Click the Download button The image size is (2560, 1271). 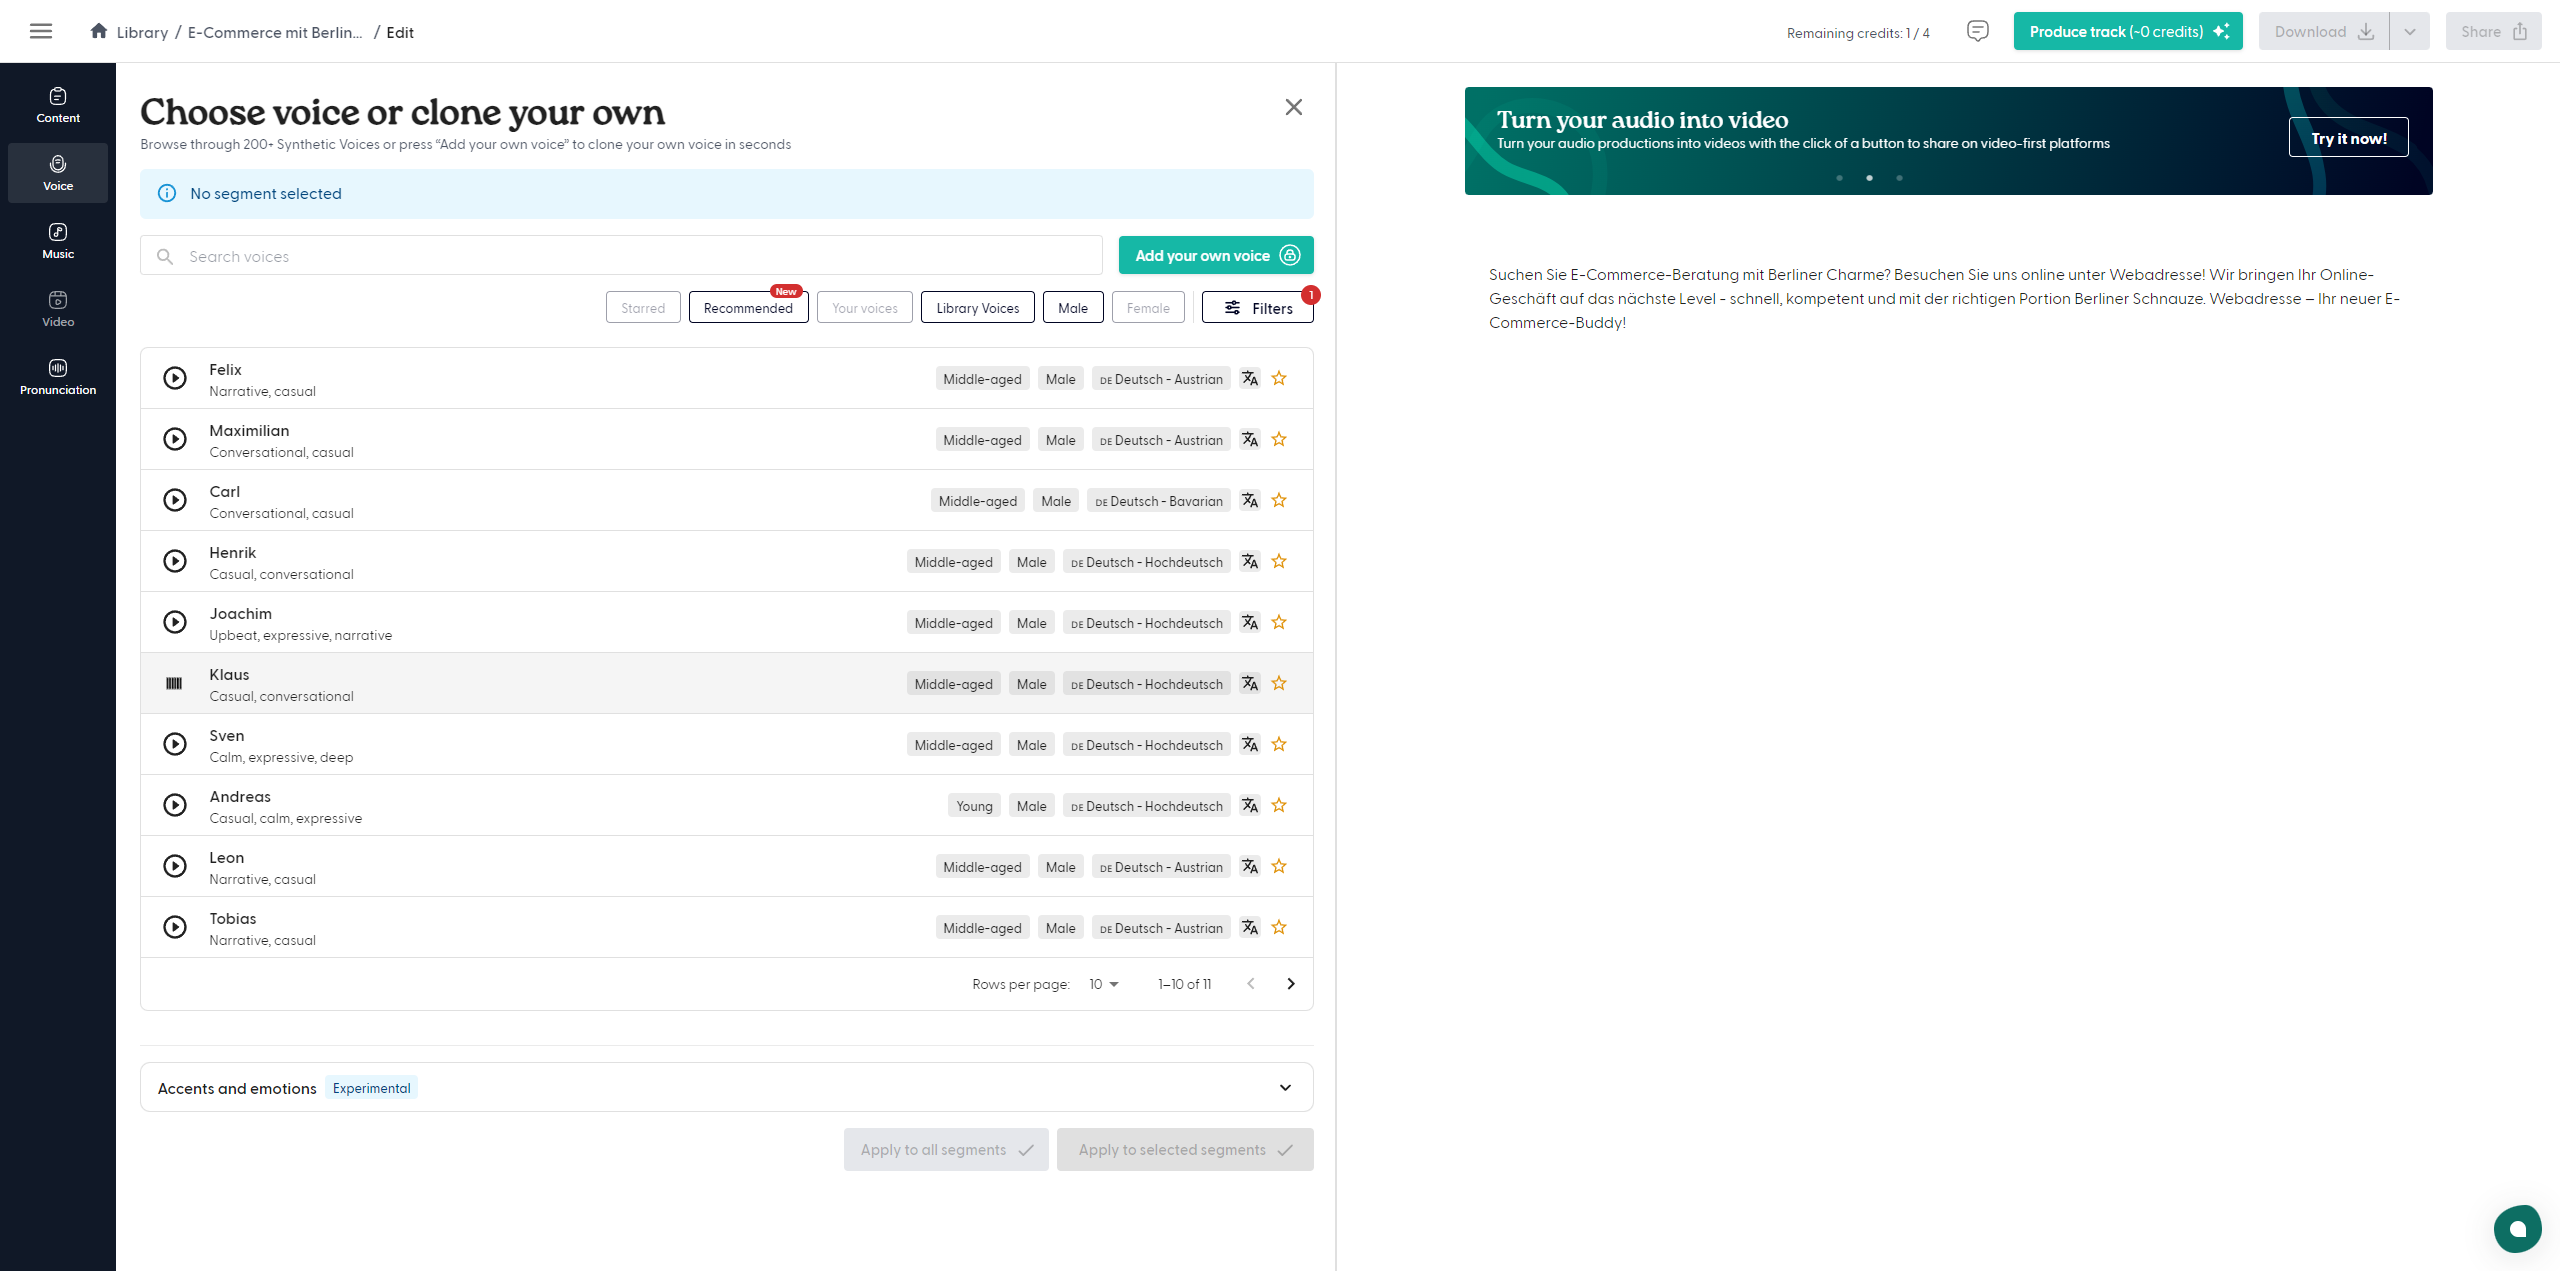[2324, 31]
